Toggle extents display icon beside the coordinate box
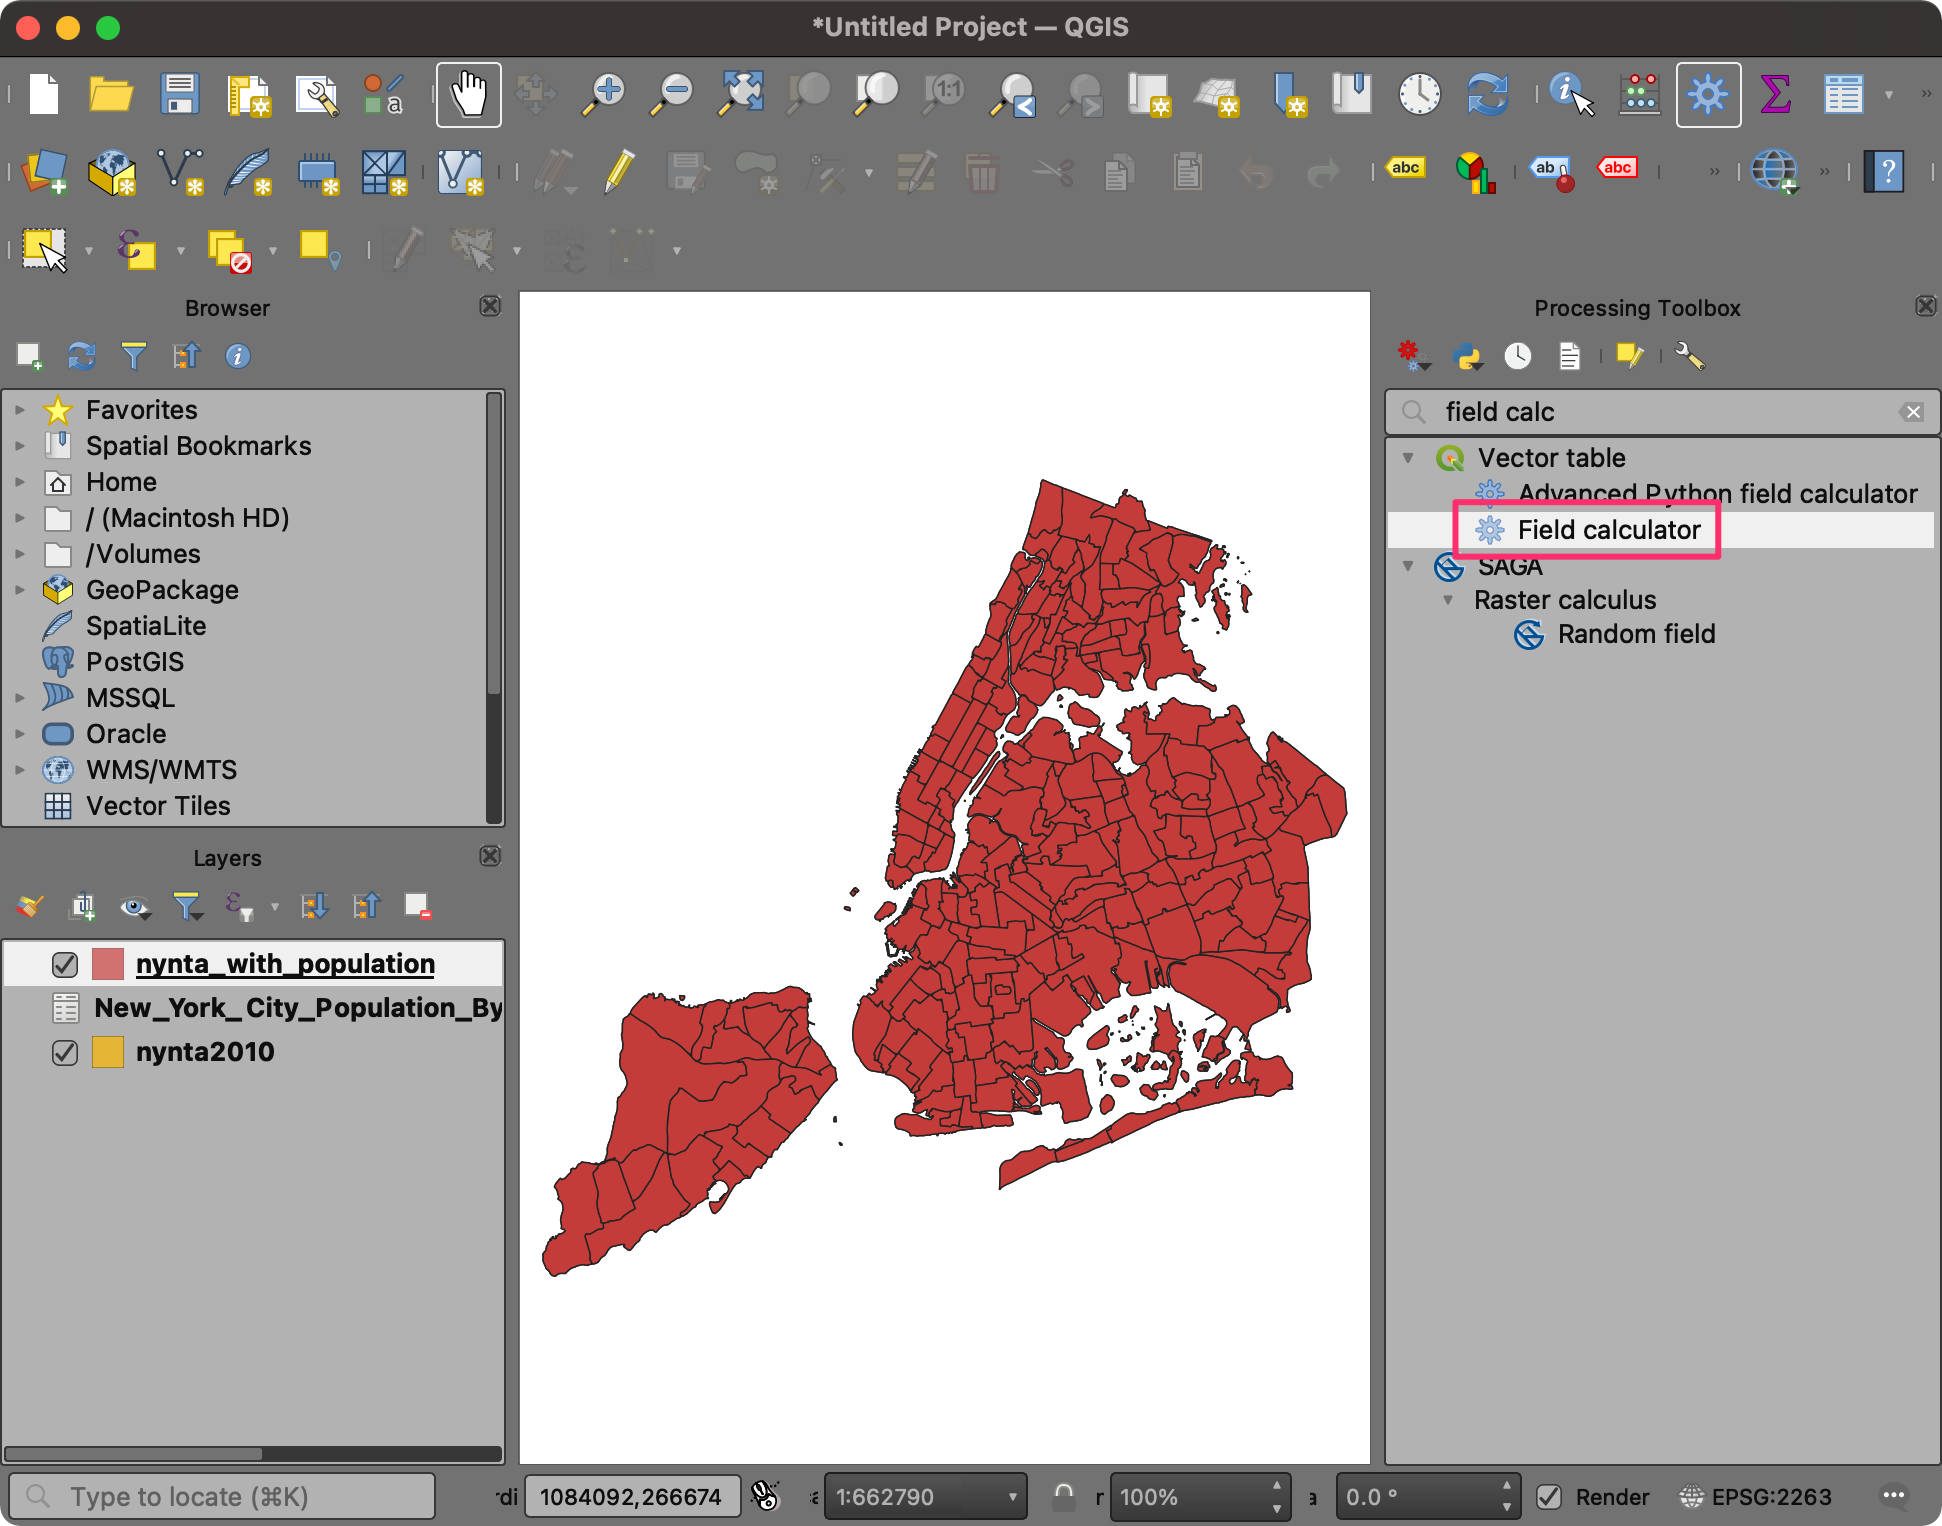Screen dimensions: 1942x1526 (x=765, y=1496)
